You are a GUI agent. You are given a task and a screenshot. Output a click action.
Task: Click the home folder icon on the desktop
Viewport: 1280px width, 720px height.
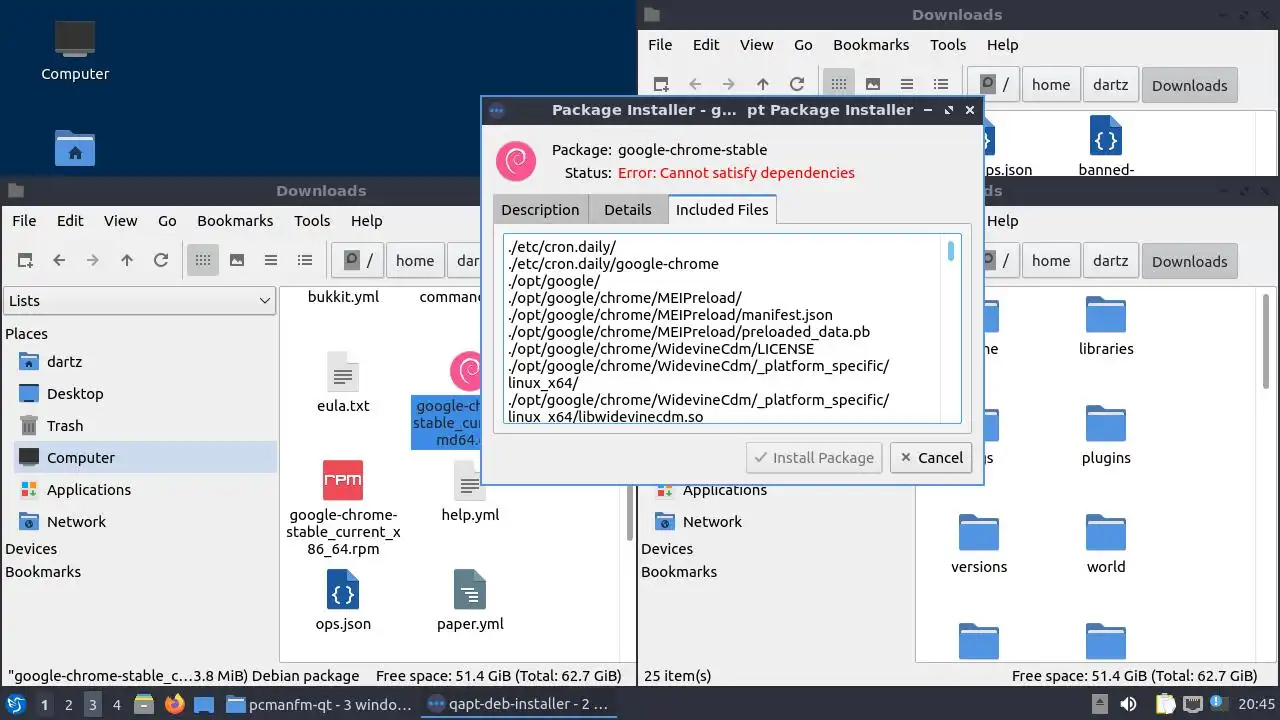click(x=75, y=148)
